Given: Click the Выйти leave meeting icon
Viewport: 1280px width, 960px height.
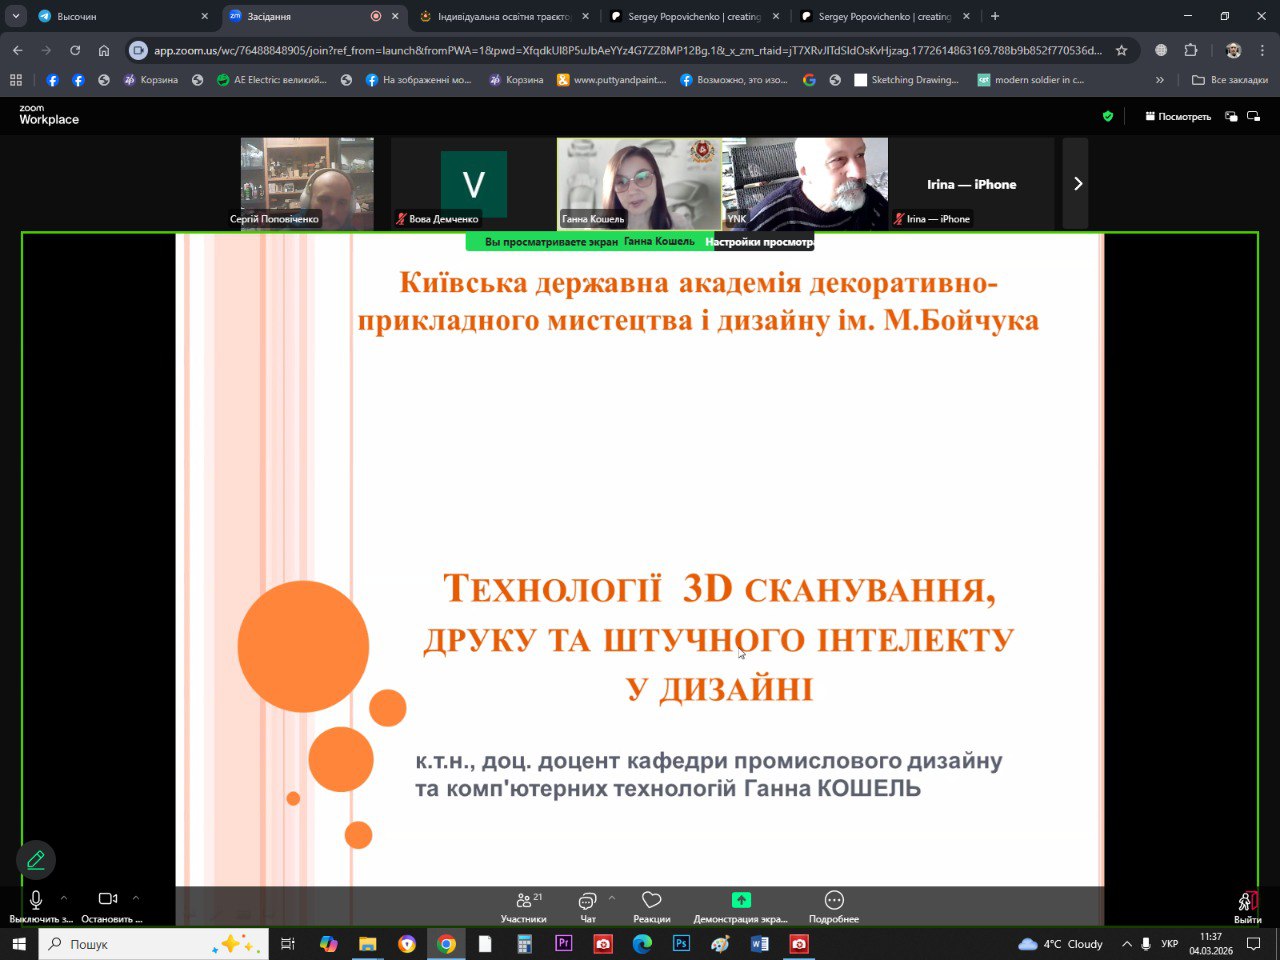Looking at the screenshot, I should (x=1246, y=906).
